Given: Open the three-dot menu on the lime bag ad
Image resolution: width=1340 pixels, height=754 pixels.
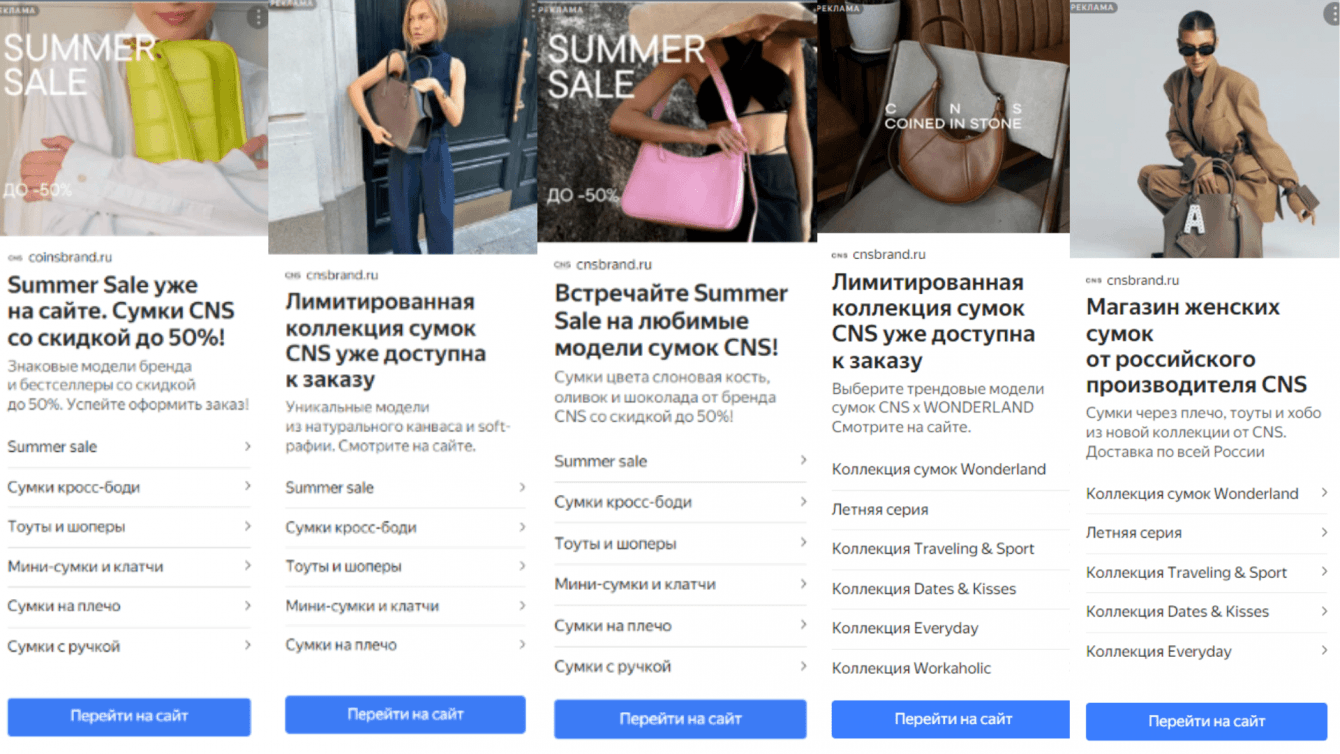Looking at the screenshot, I should (x=257, y=17).
